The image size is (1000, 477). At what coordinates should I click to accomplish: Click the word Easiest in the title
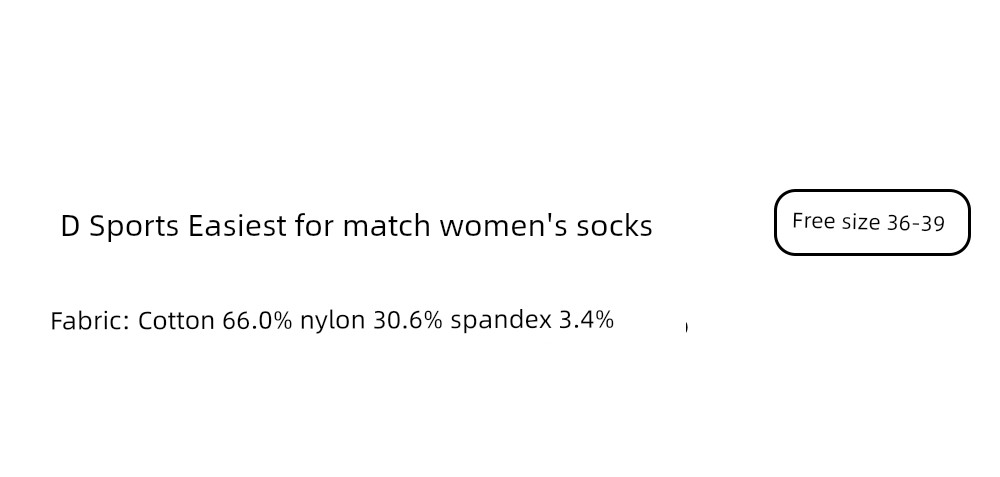(237, 226)
